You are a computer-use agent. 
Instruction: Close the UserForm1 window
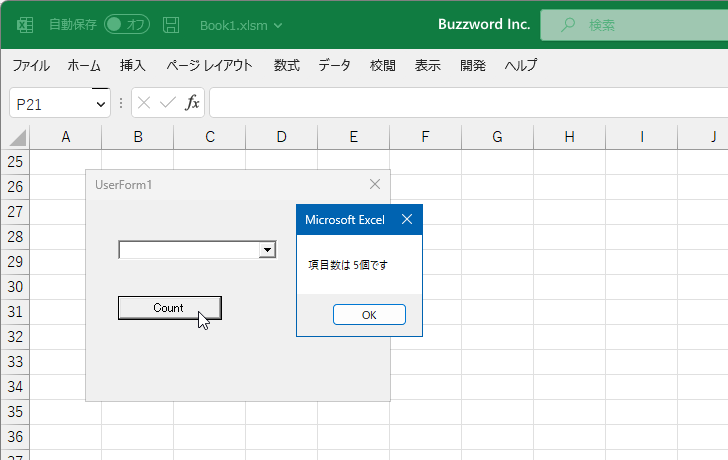click(375, 184)
